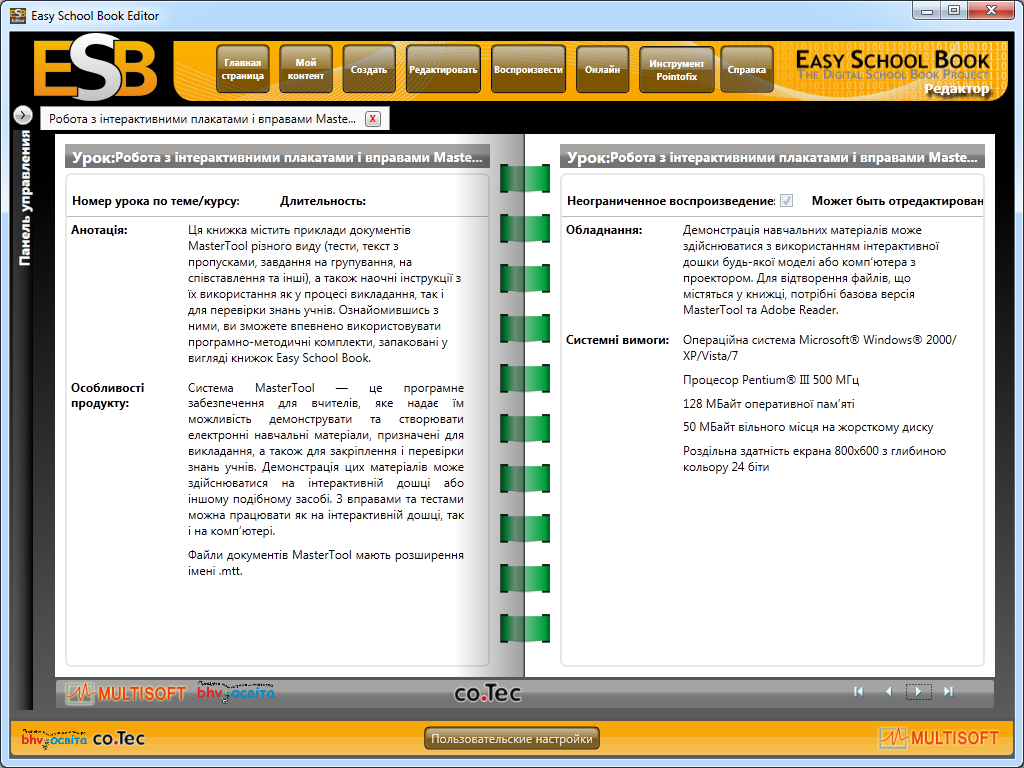Click the Процесор Pentium III 500 МГц line
Viewport: 1024px width, 768px height.
pyautogui.click(x=771, y=379)
